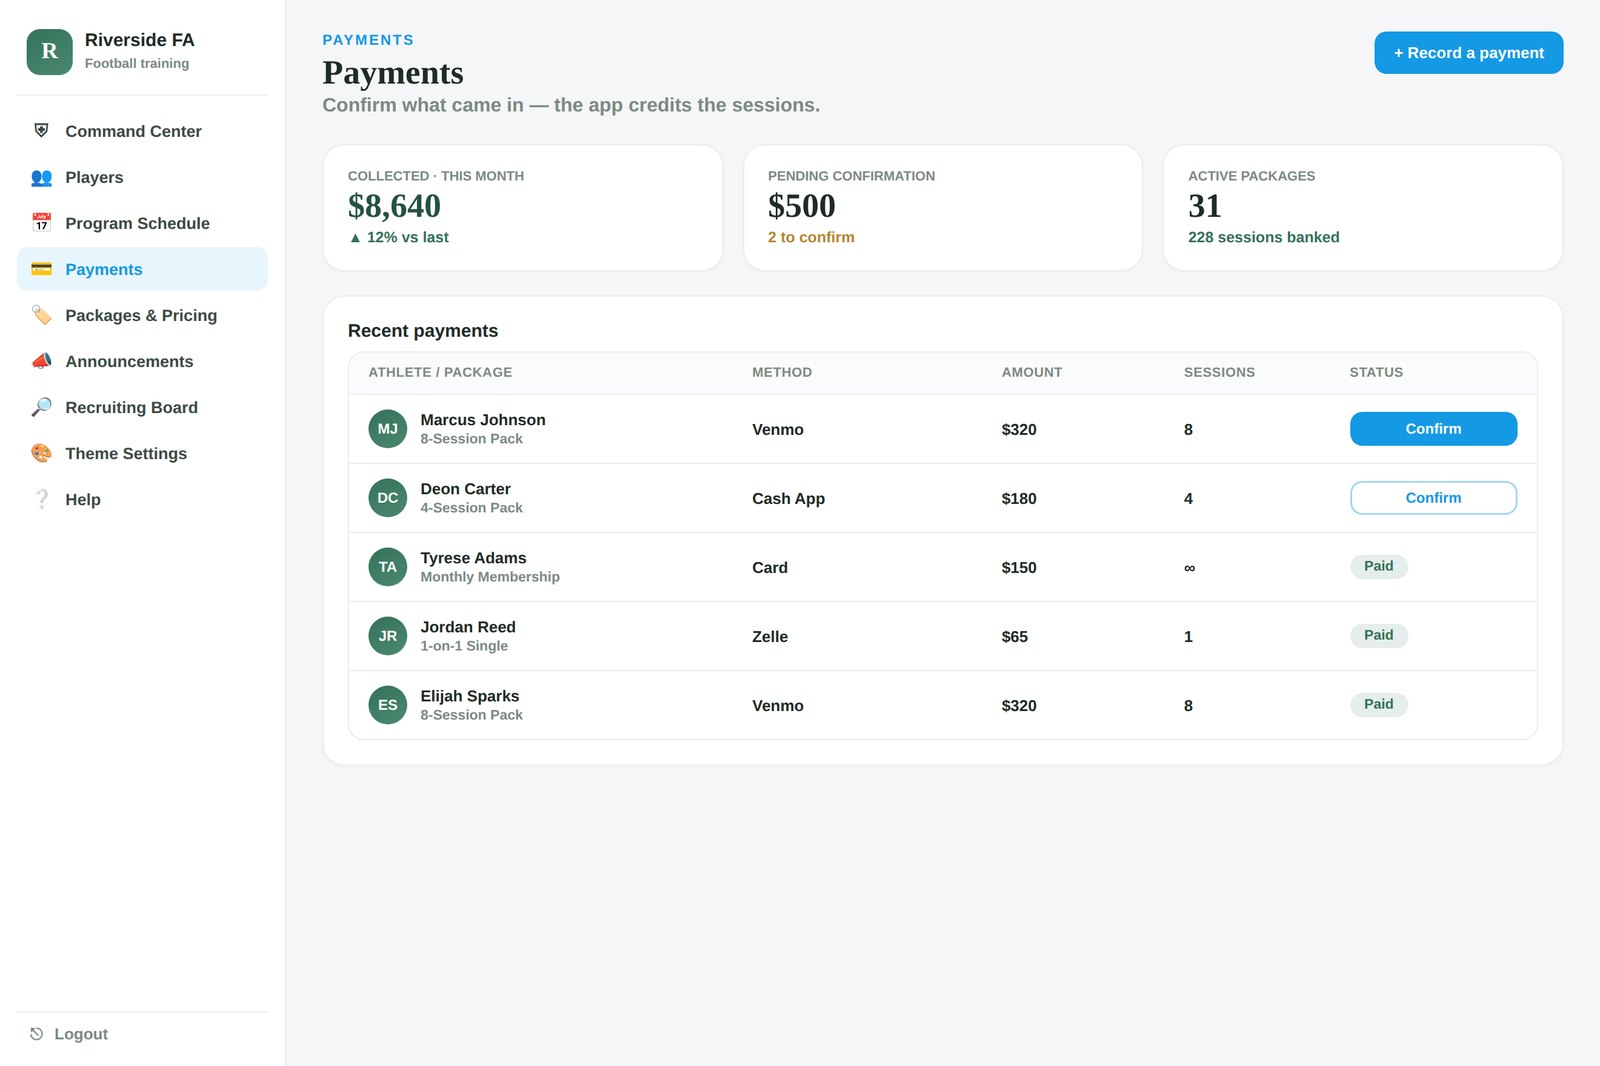This screenshot has height=1066, width=1600.
Task: Click the Players people icon
Action: click(41, 177)
